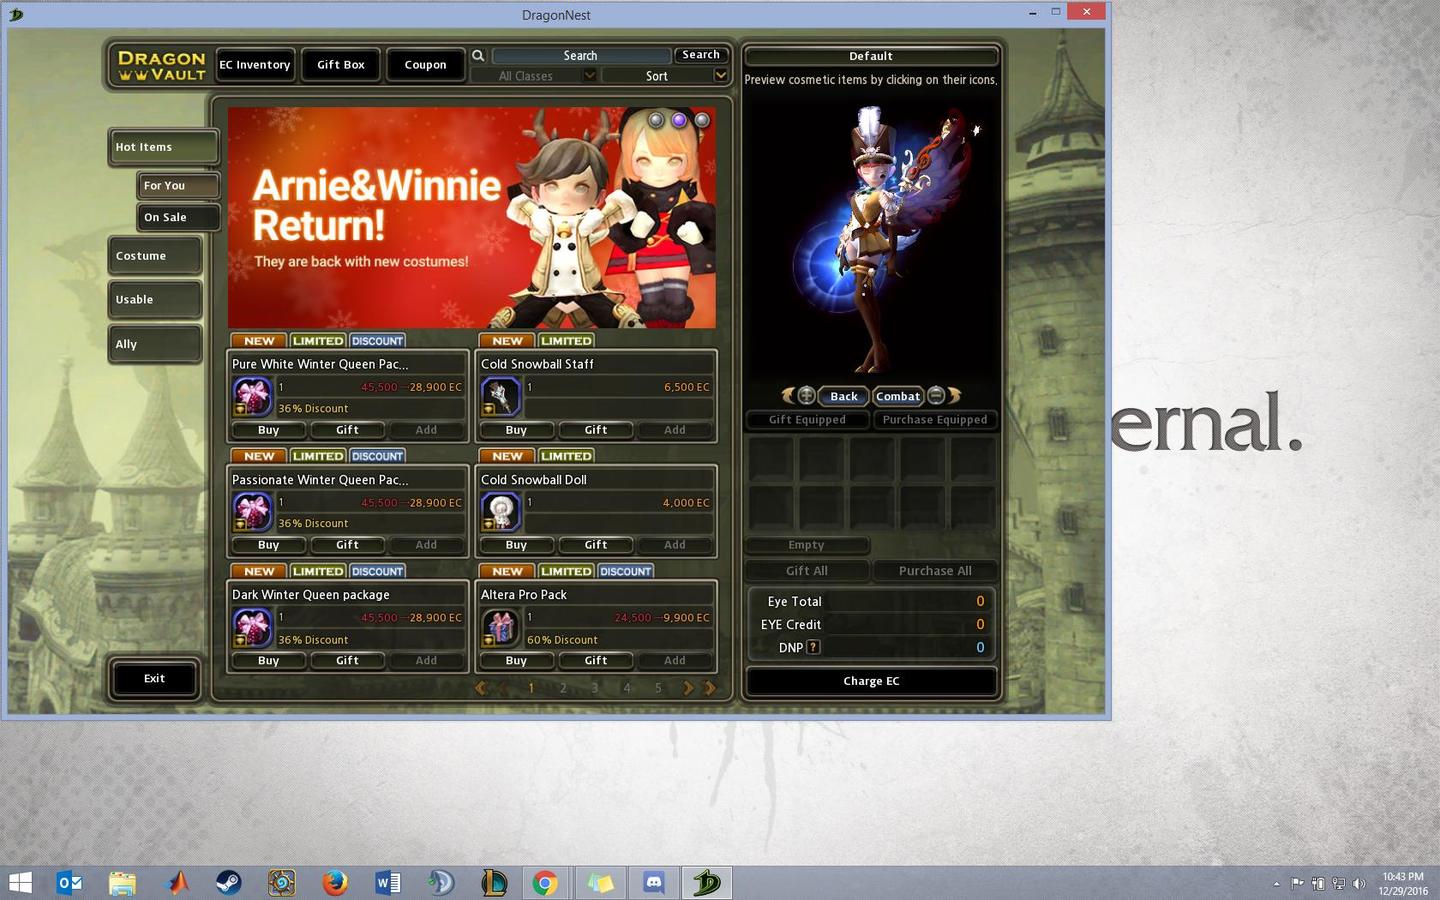This screenshot has width=1440, height=900.
Task: Click the Search button
Action: click(x=701, y=55)
